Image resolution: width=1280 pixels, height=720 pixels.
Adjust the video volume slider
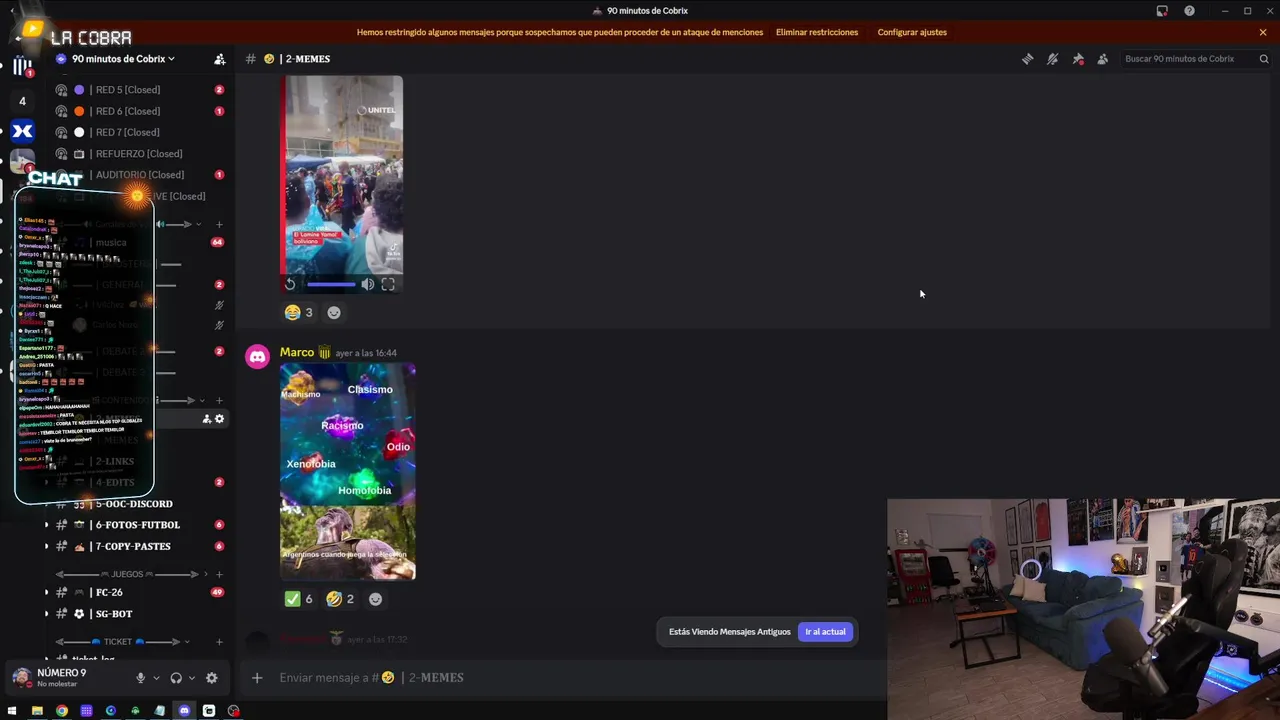coord(331,284)
